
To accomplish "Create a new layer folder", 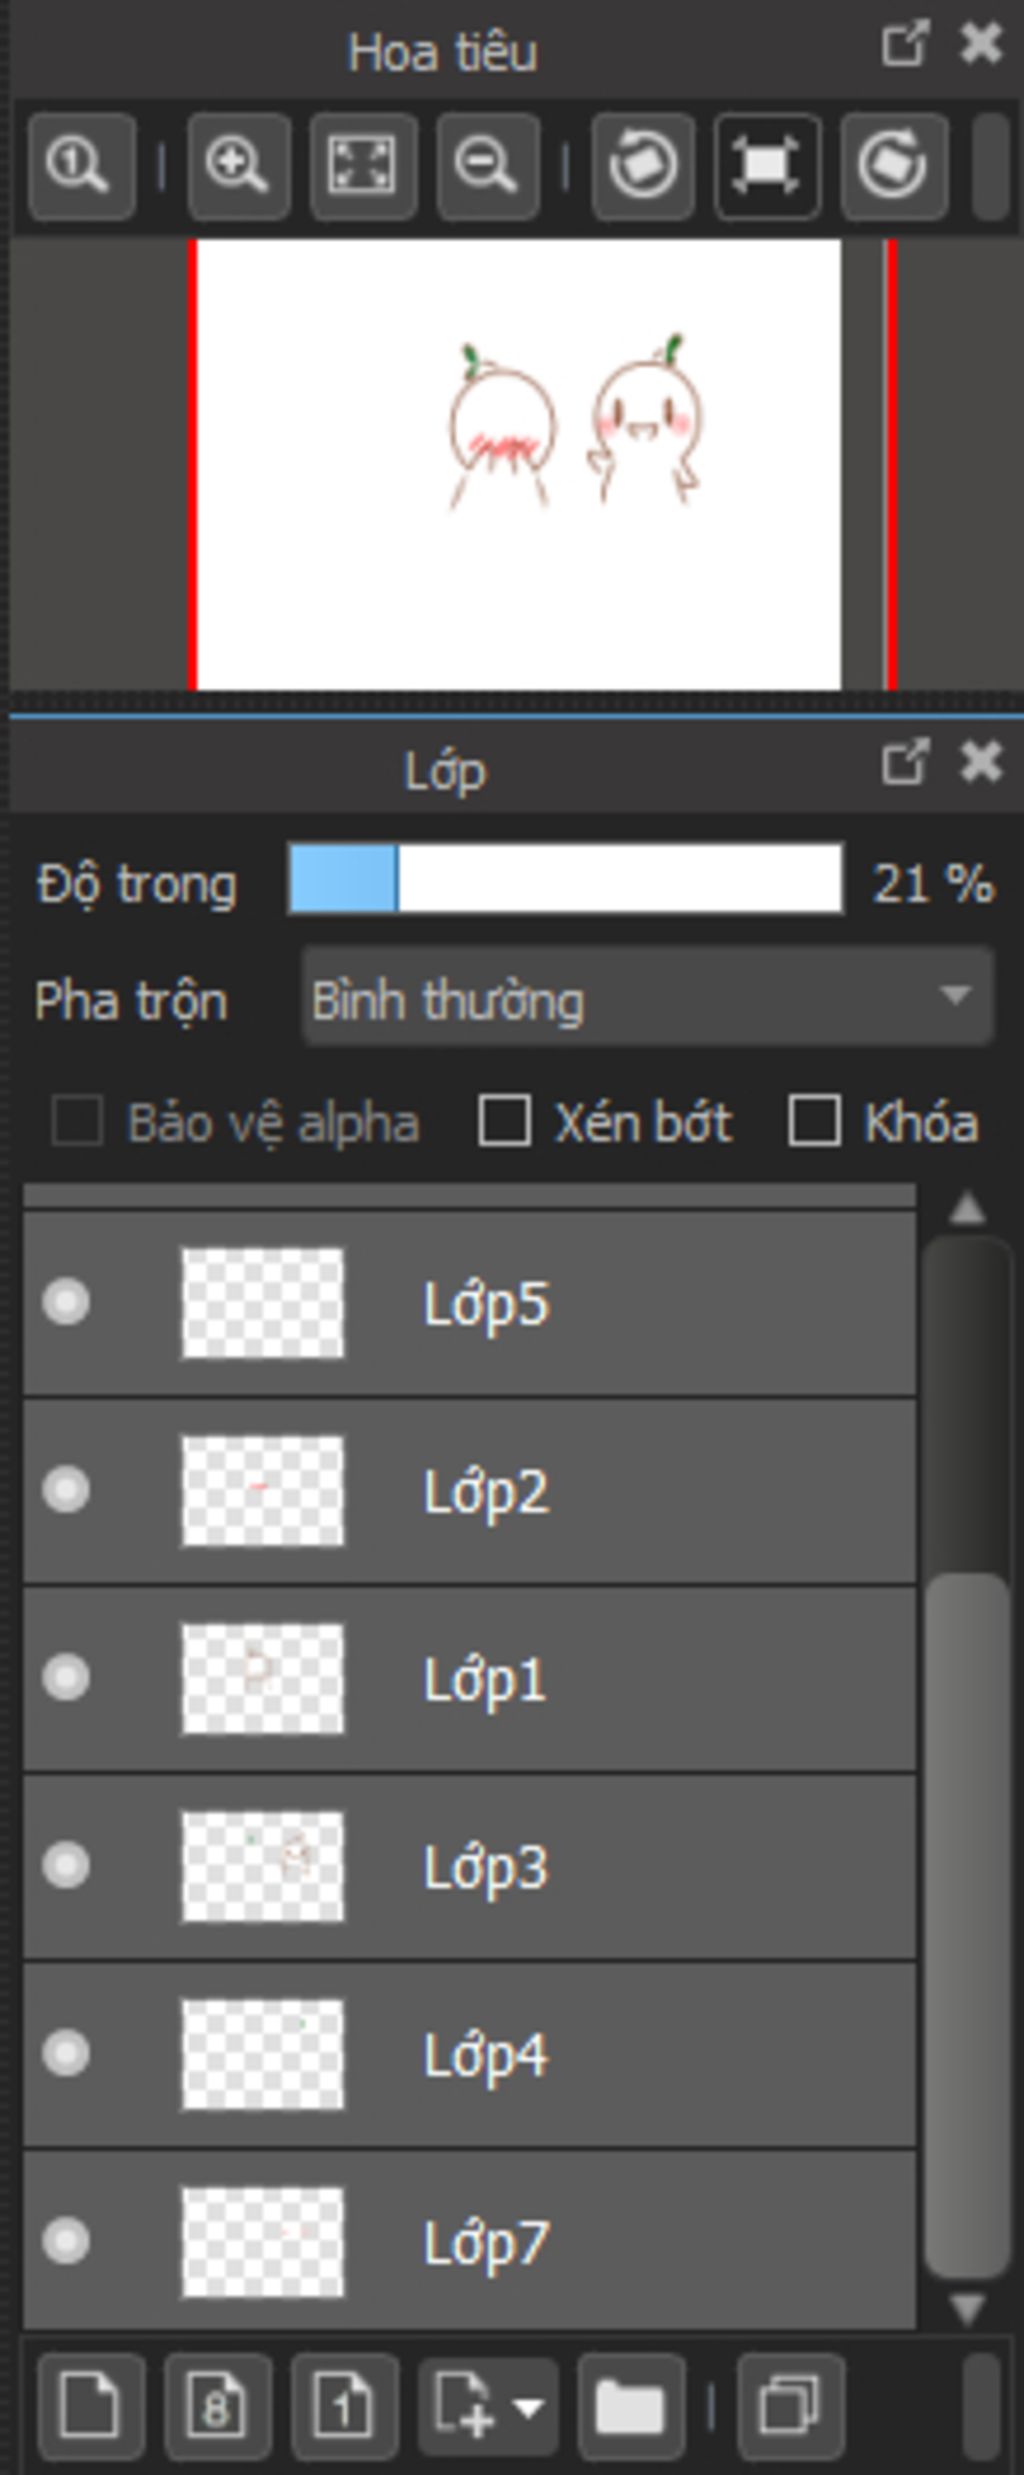I will coord(631,2406).
